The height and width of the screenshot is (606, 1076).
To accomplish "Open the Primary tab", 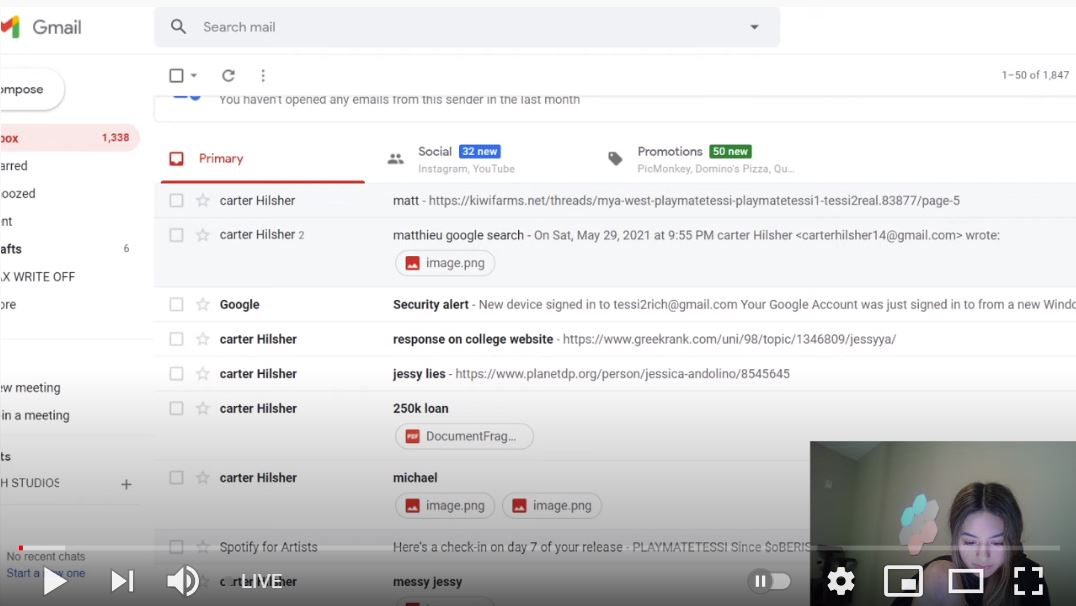I will coord(263,159).
